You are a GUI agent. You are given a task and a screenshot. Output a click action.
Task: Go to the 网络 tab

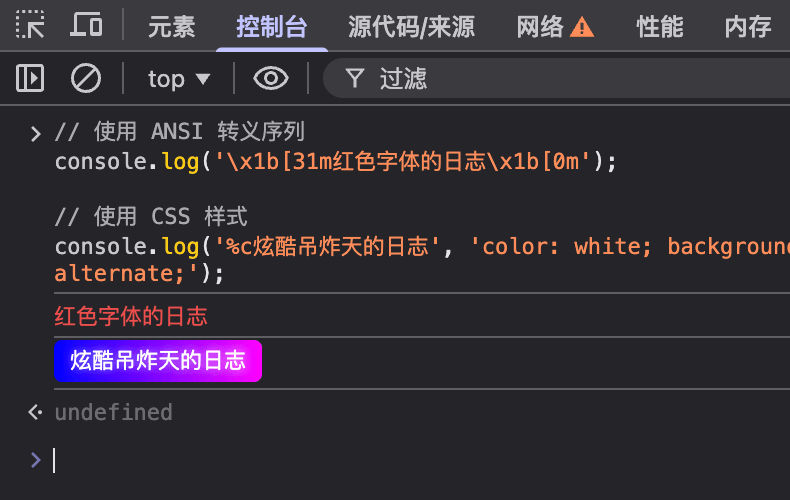(541, 26)
